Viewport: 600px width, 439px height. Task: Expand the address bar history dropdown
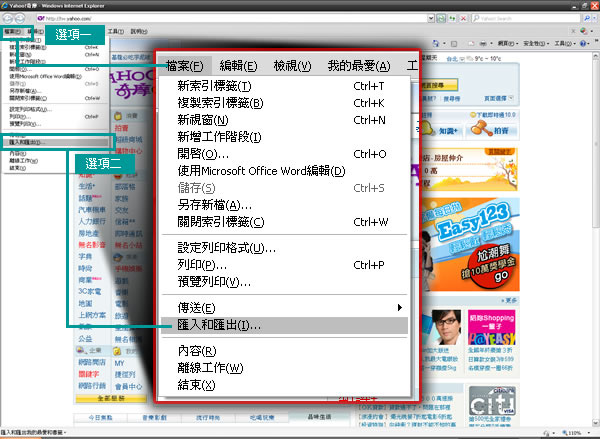pos(431,18)
